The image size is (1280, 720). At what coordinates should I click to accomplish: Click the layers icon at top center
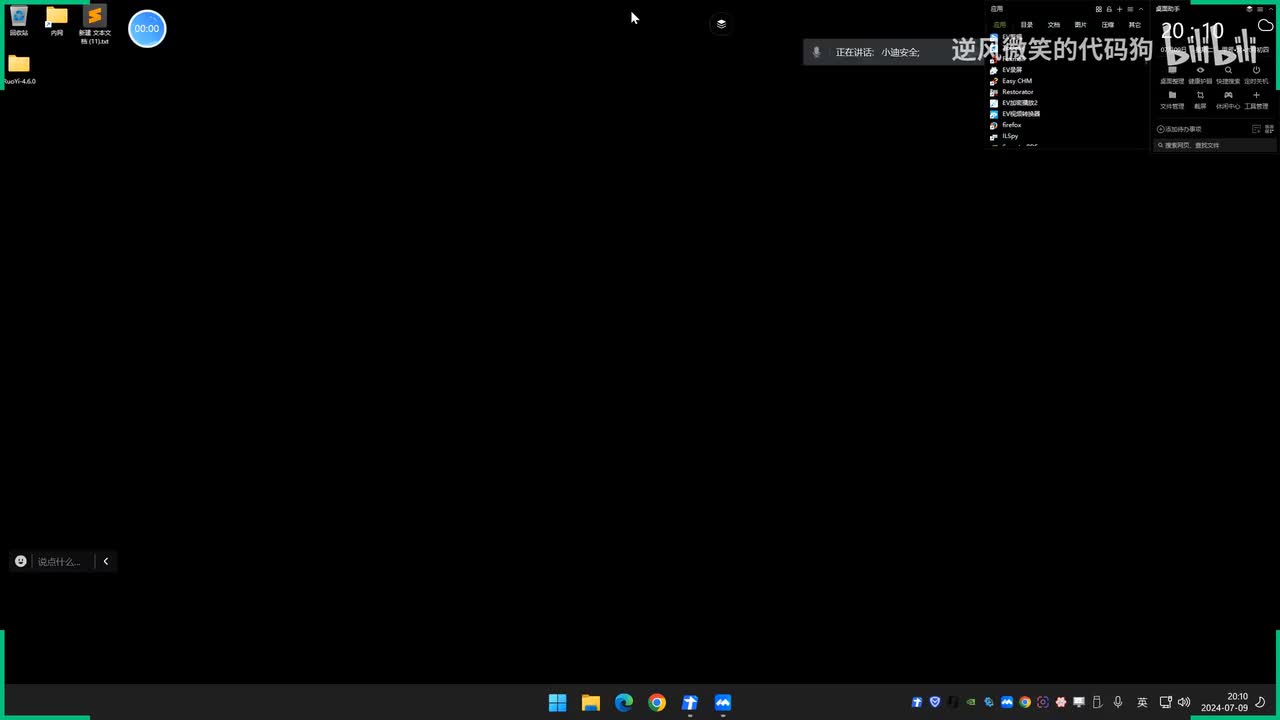click(x=721, y=24)
